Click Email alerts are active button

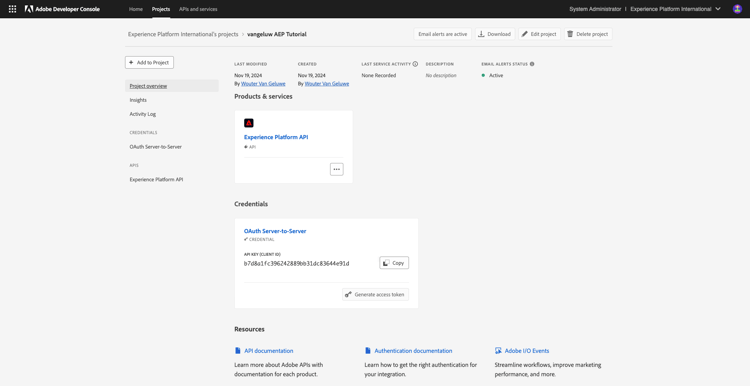coord(442,34)
